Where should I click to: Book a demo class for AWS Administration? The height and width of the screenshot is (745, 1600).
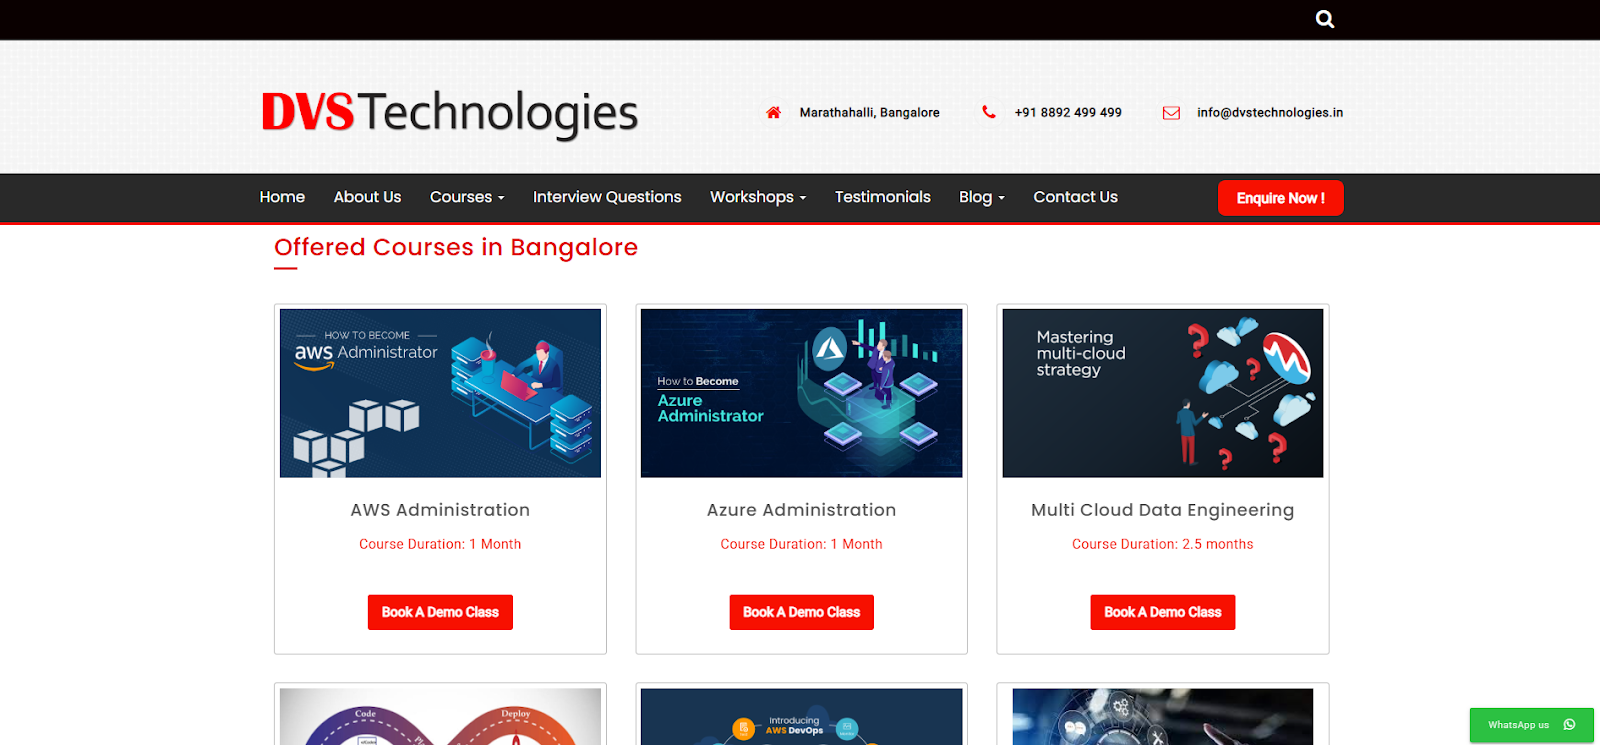[440, 612]
